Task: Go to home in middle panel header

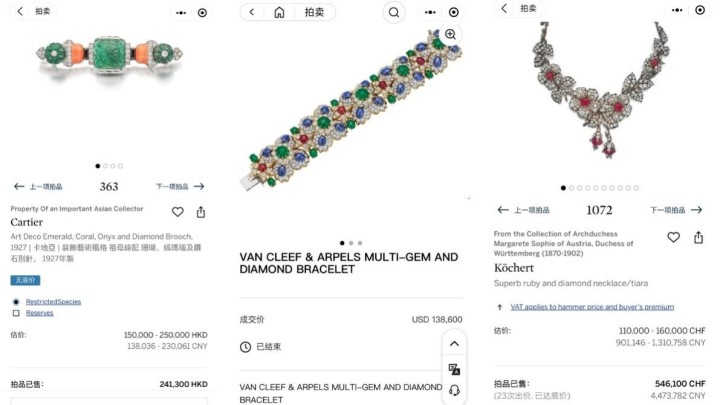Action: [279, 12]
